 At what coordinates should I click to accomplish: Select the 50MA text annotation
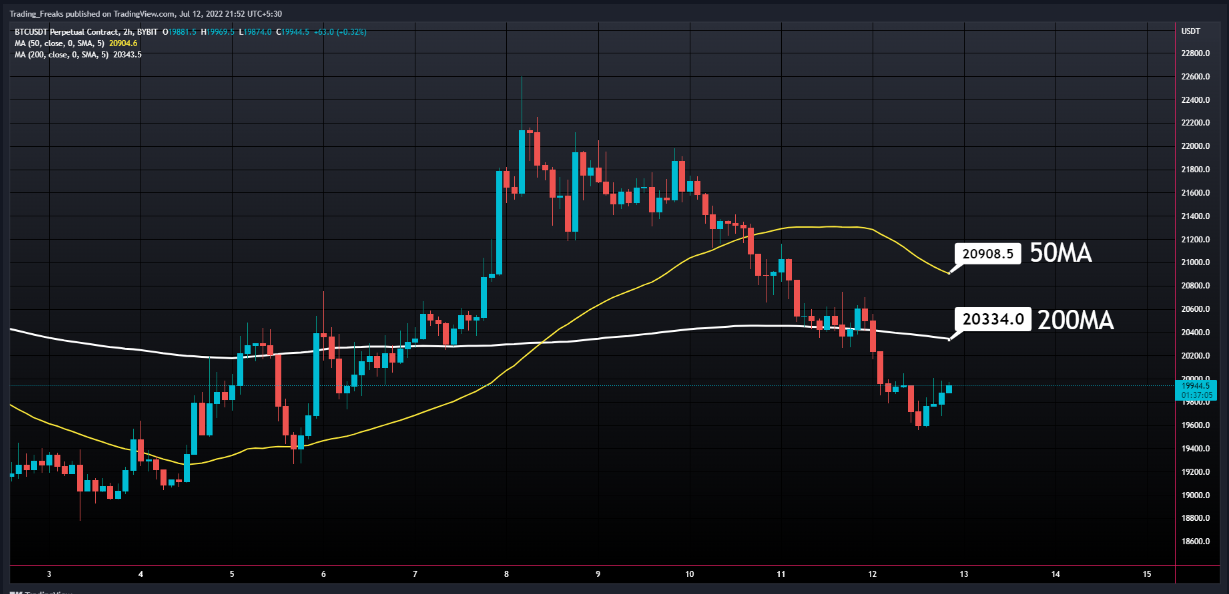(x=1061, y=254)
